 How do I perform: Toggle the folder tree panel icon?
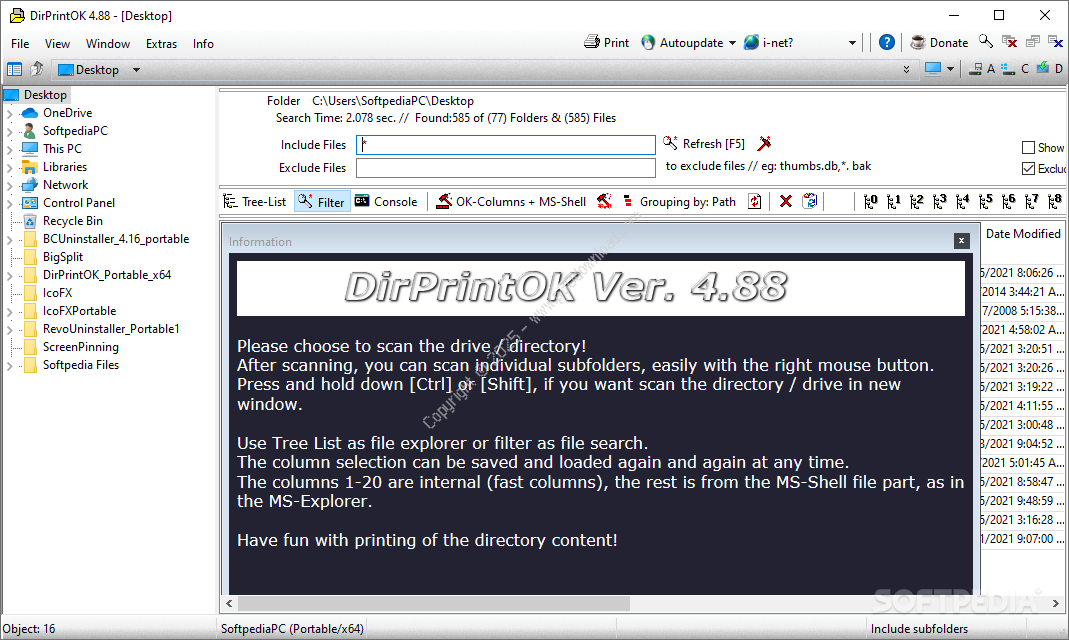(x=14, y=70)
